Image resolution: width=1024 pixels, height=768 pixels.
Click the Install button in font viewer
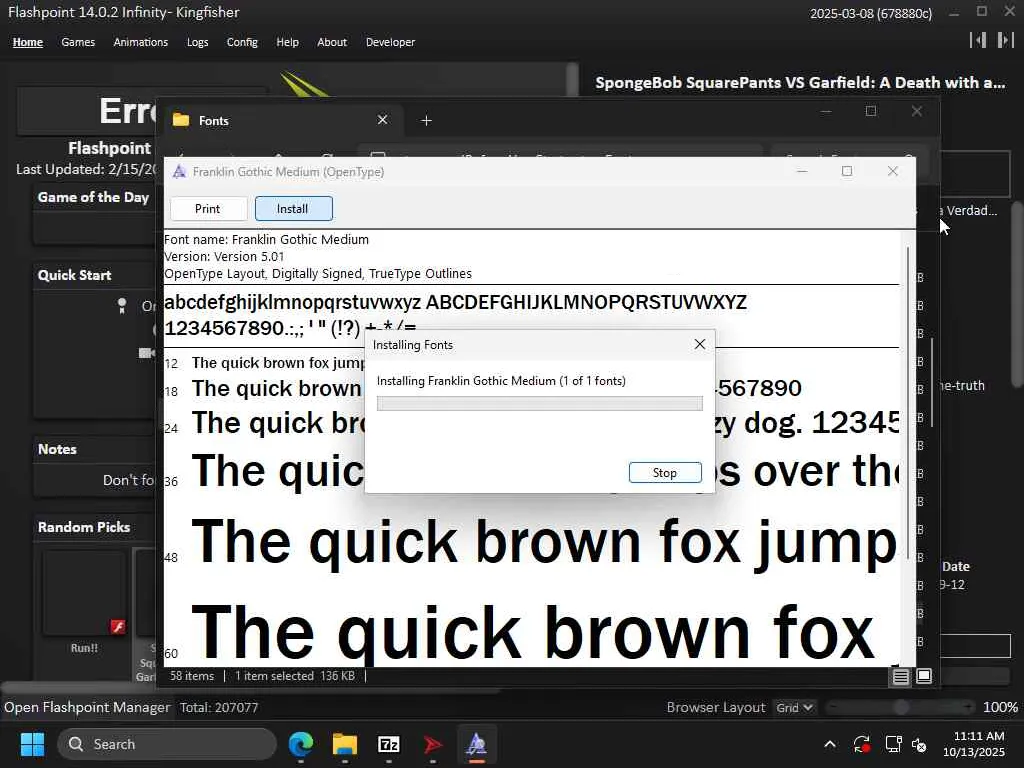293,209
